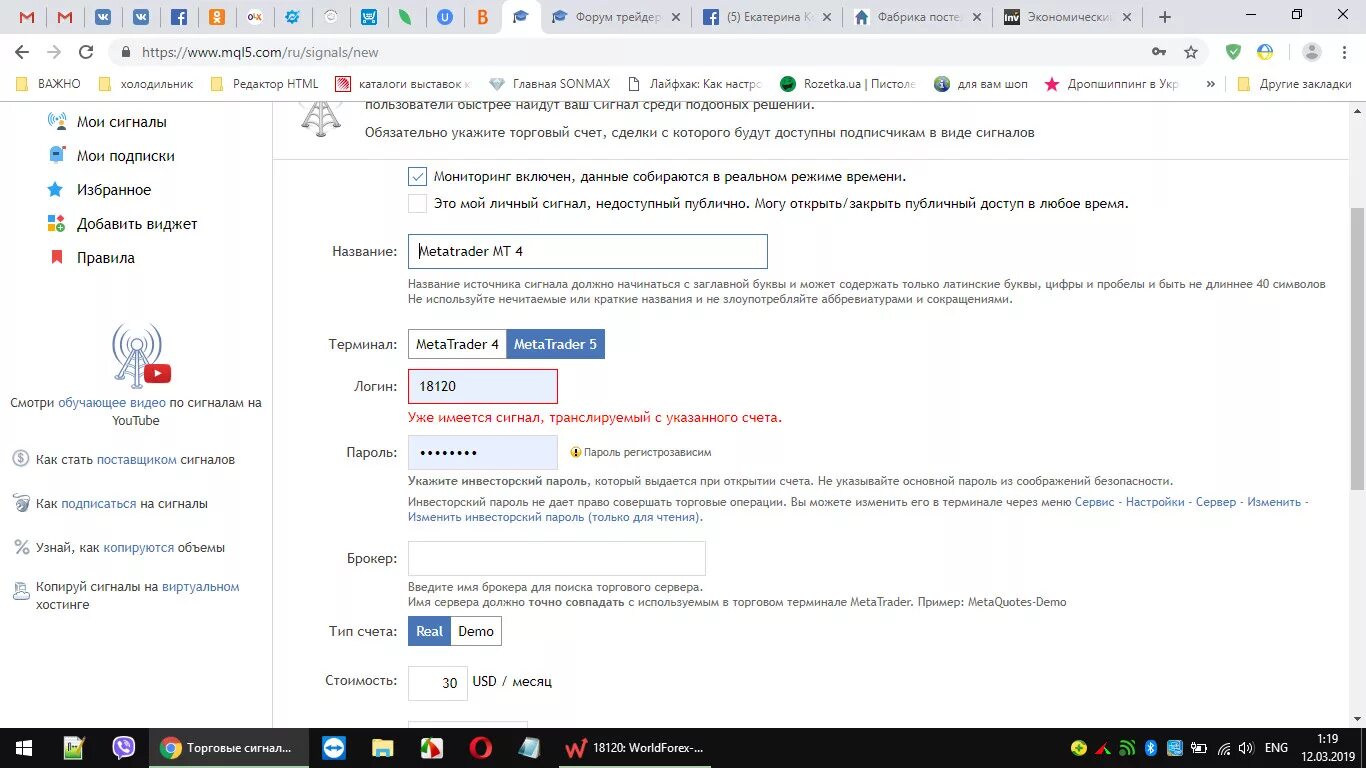Open виртуальном хостинге link
This screenshot has height=768, width=1366.
click(201, 587)
